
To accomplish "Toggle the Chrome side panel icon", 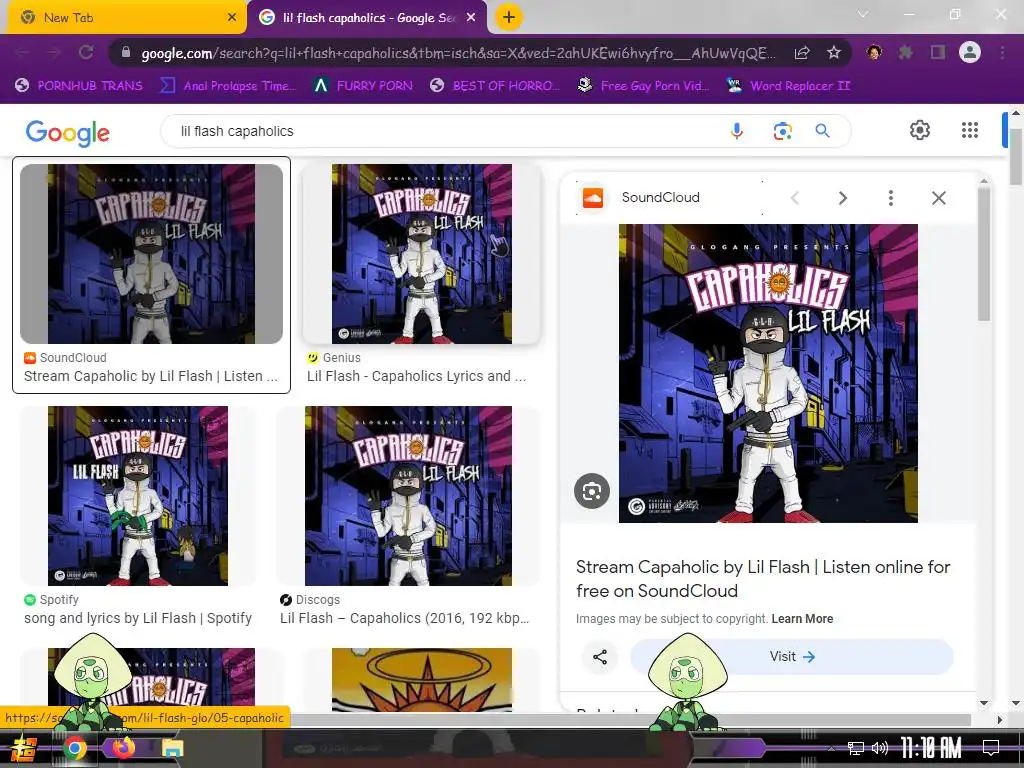I will [938, 52].
